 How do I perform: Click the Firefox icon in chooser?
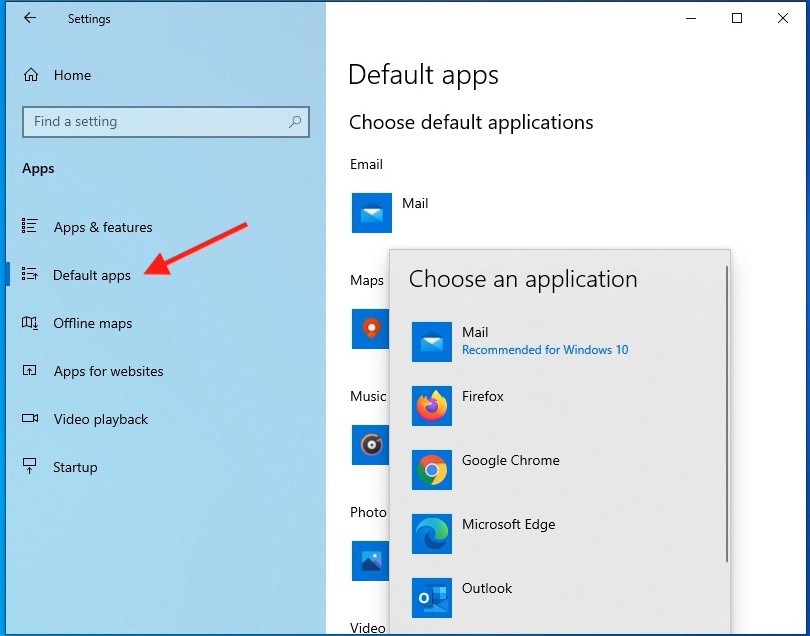[432, 406]
